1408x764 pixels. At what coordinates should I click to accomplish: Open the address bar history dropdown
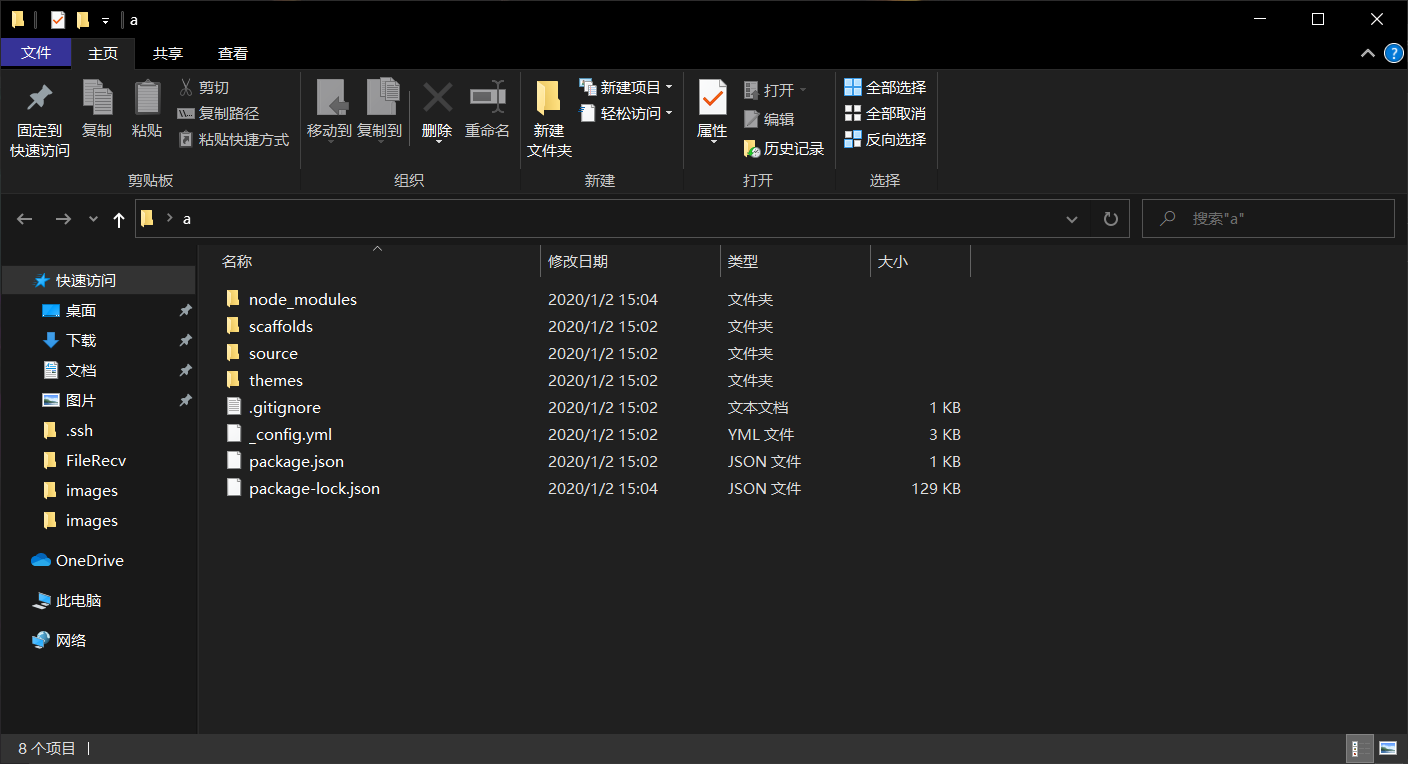1072,219
